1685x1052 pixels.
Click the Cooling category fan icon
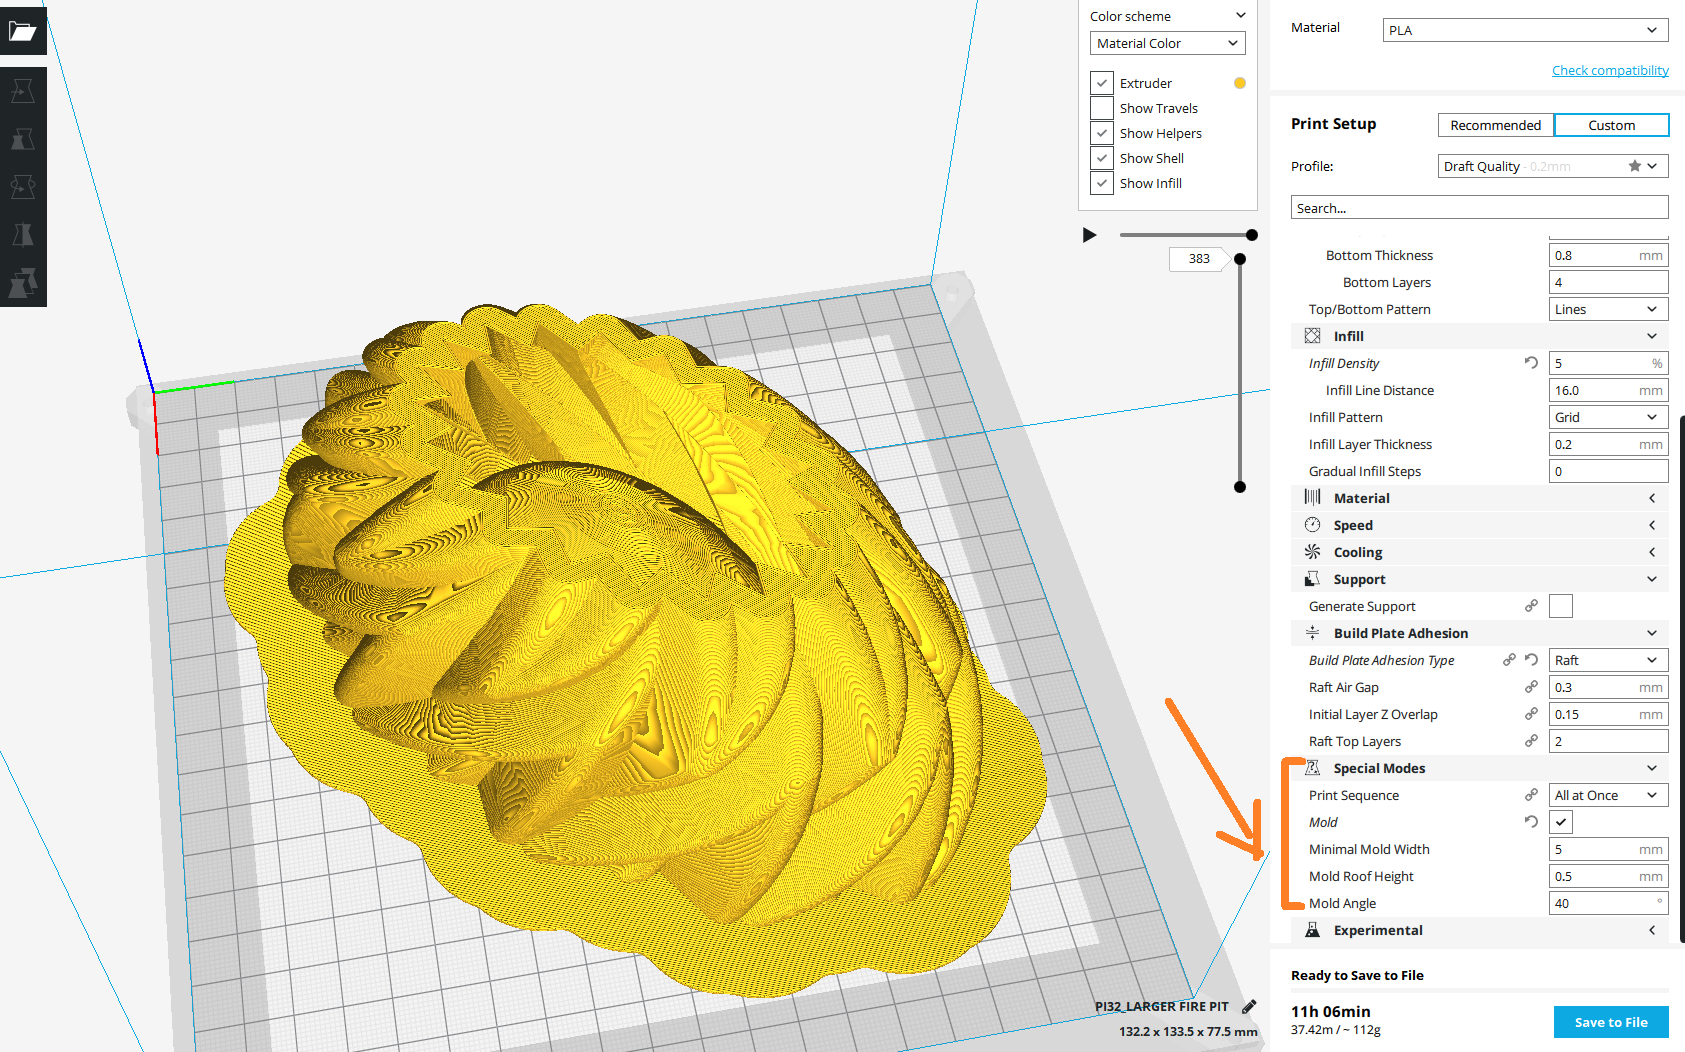pyautogui.click(x=1312, y=552)
